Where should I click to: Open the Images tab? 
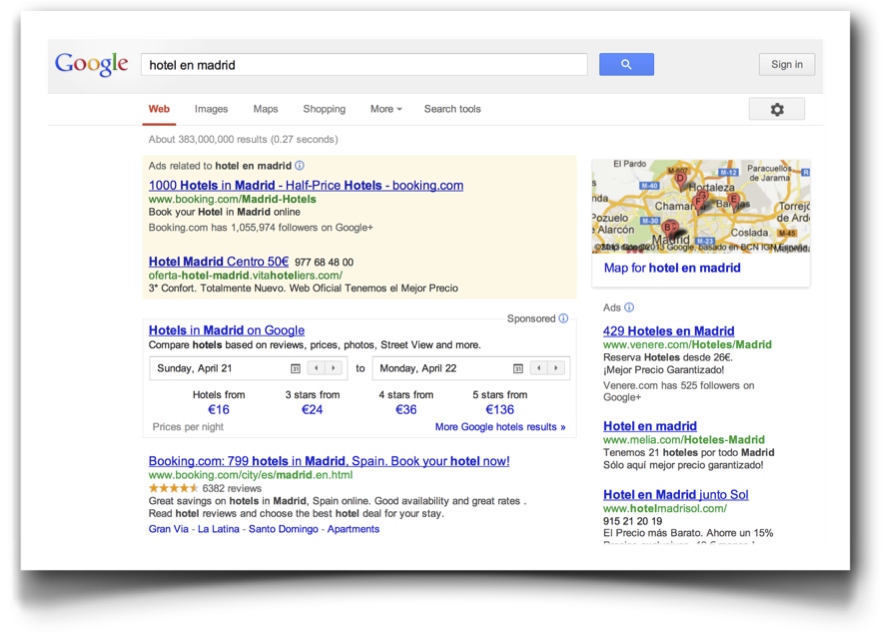(211, 109)
